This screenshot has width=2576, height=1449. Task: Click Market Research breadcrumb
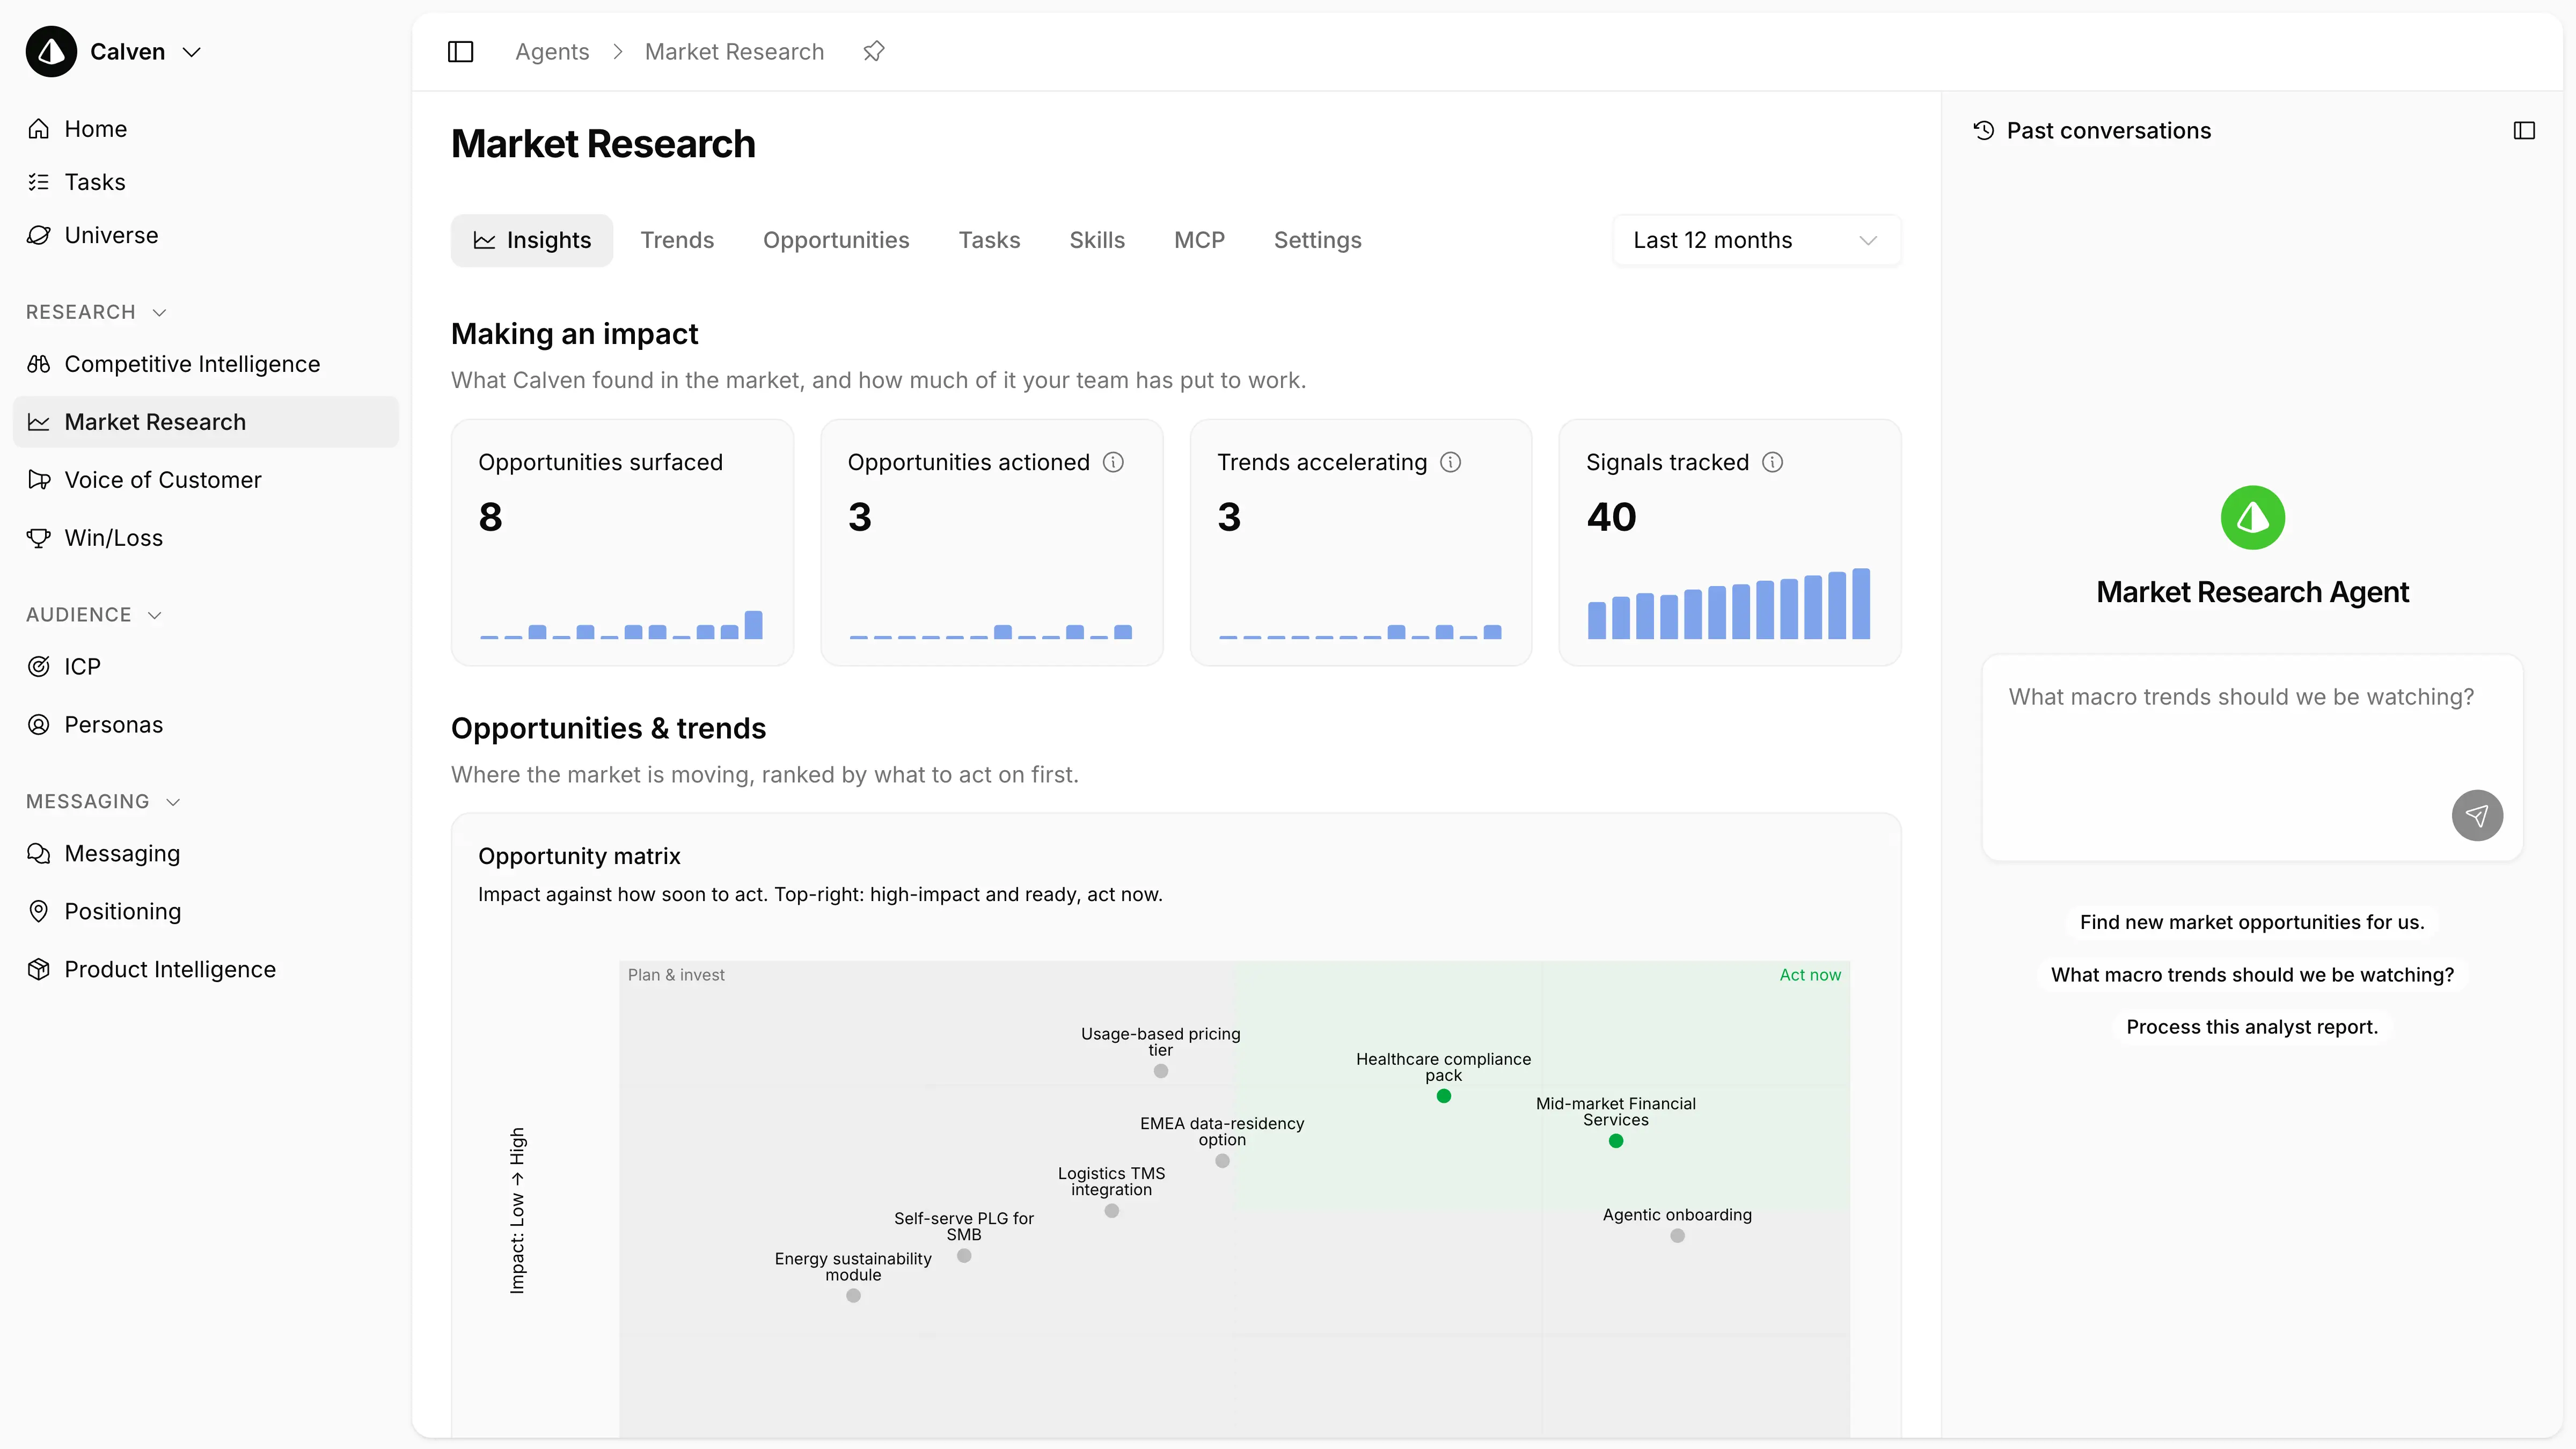tap(734, 52)
